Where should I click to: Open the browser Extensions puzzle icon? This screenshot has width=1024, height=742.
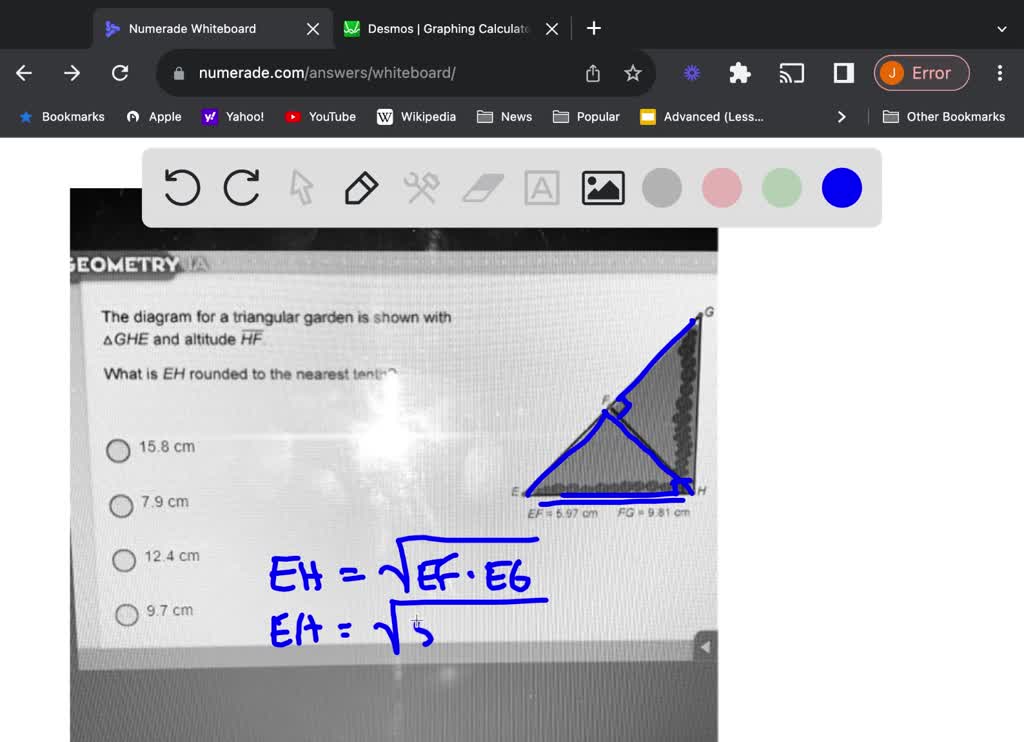739,73
